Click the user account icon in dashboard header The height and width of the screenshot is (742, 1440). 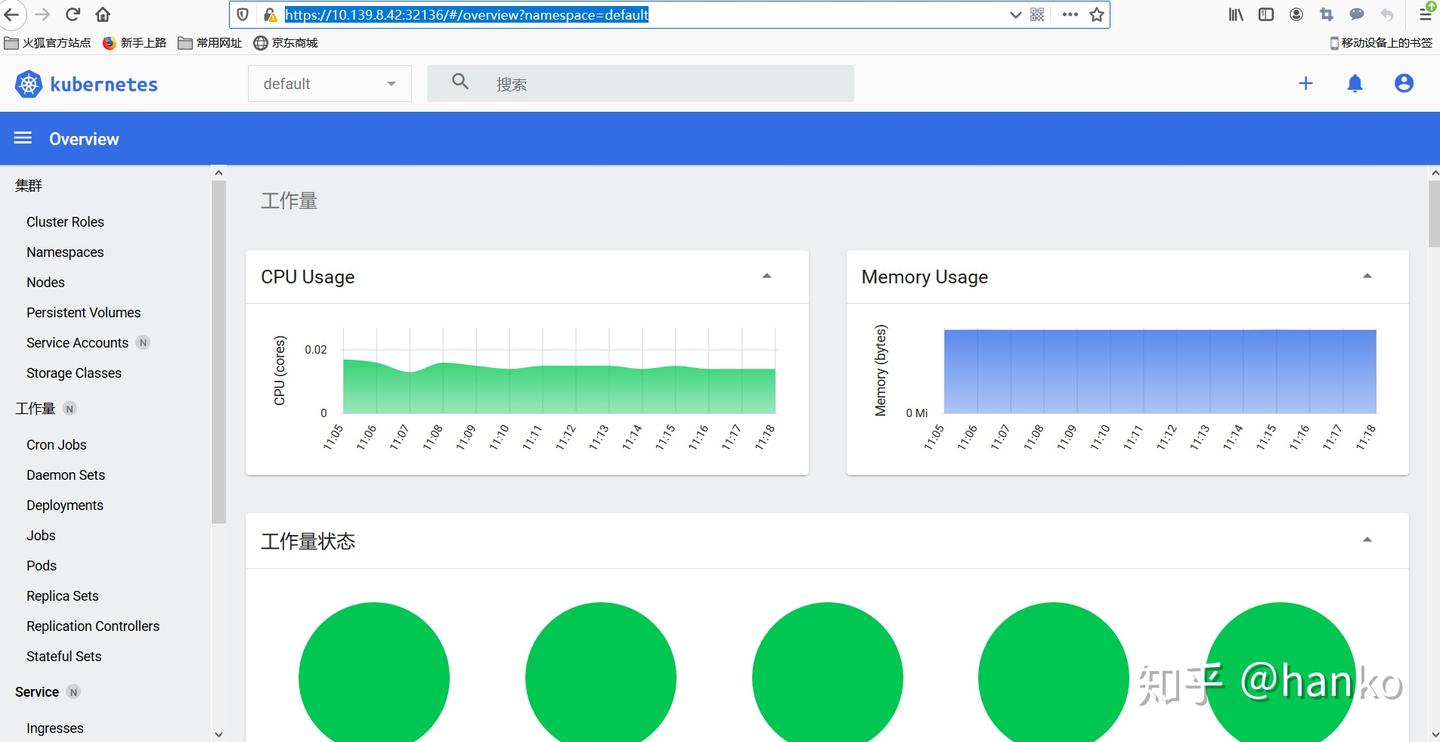[1403, 84]
